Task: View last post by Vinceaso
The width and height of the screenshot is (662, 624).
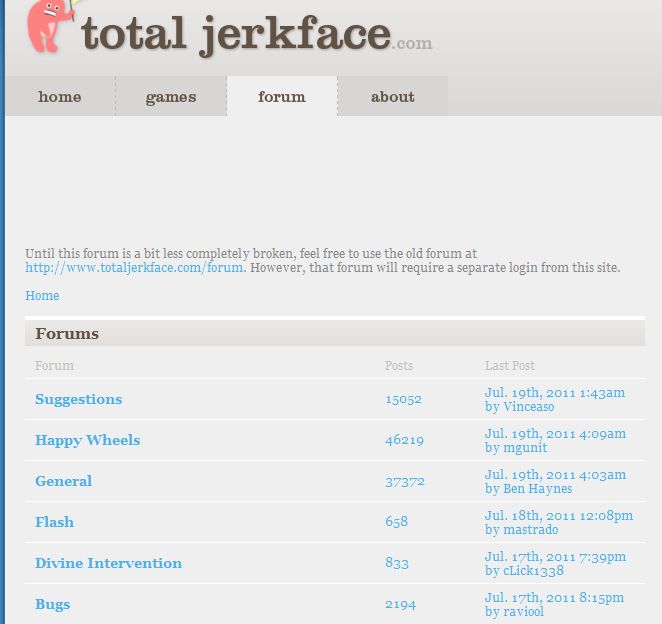Action: click(x=555, y=399)
